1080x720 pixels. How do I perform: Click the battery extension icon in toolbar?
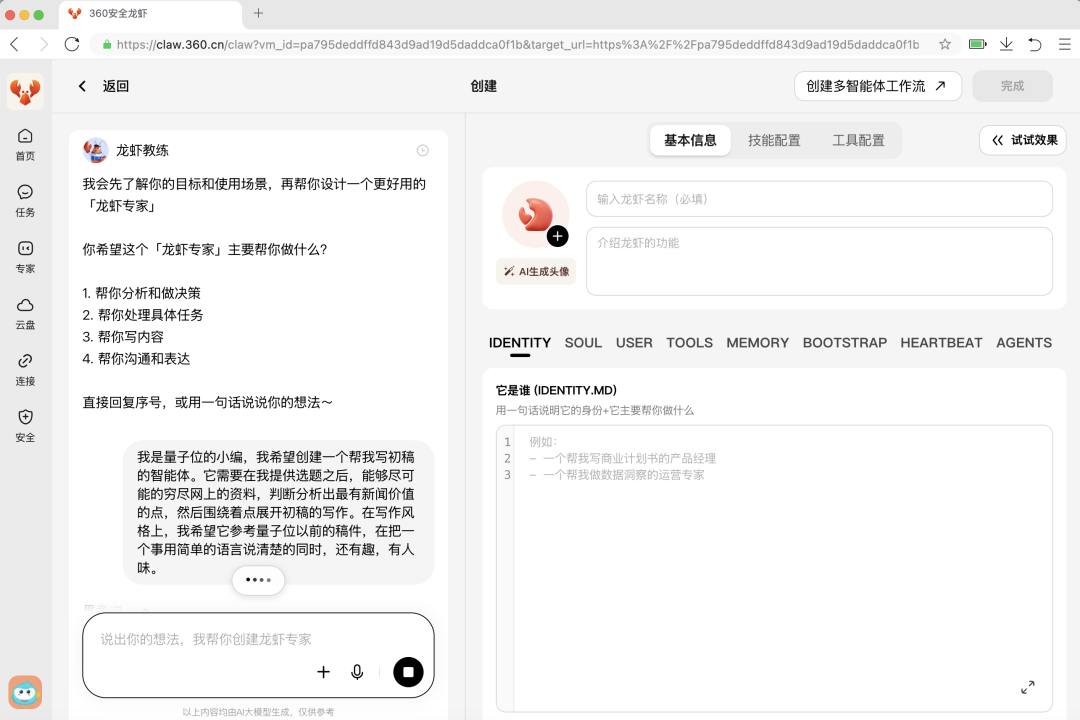tap(977, 44)
